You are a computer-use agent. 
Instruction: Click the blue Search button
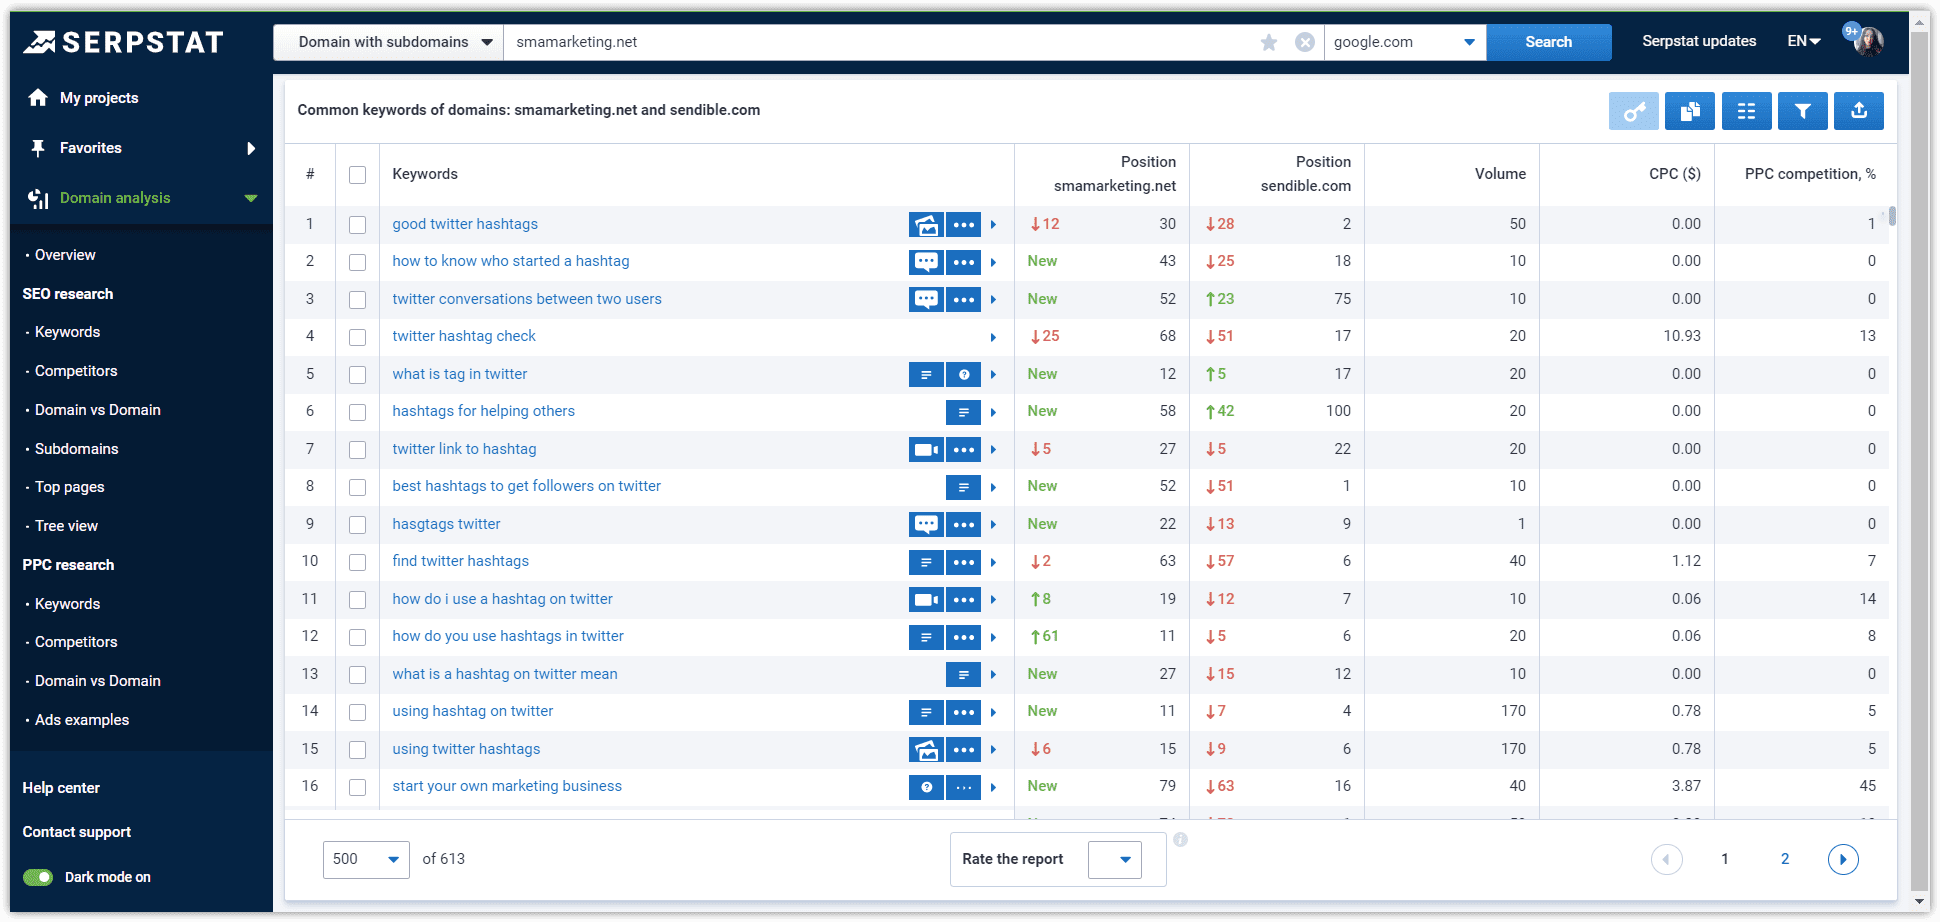click(1548, 42)
